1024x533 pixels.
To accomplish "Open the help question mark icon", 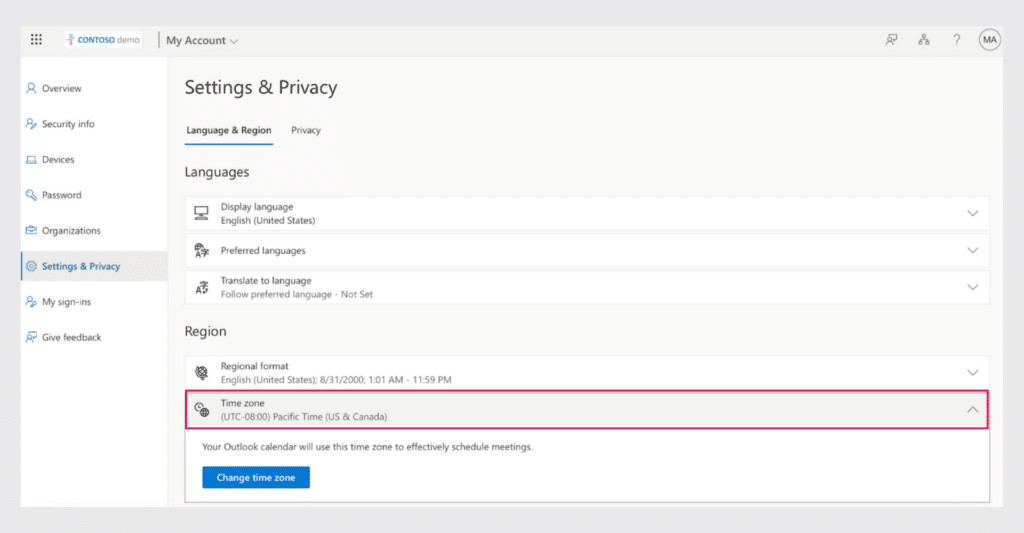I will pyautogui.click(x=957, y=40).
